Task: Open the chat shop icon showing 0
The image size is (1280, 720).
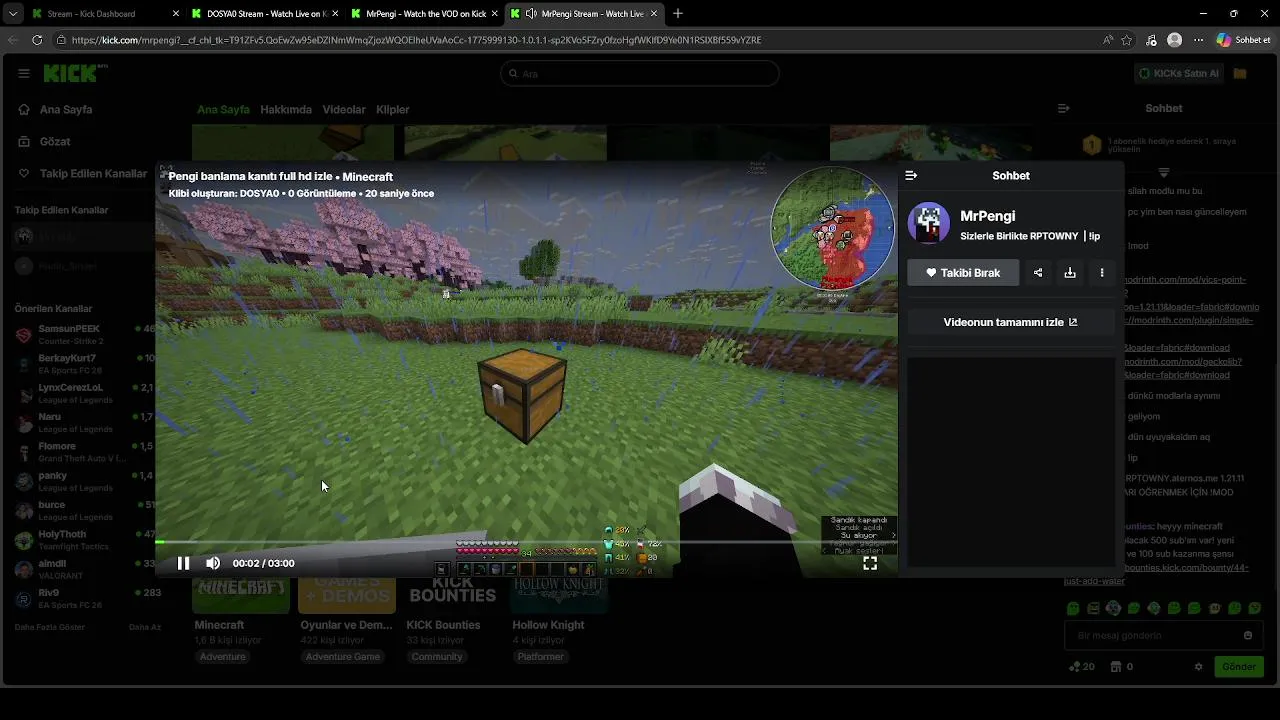Action: click(1122, 667)
